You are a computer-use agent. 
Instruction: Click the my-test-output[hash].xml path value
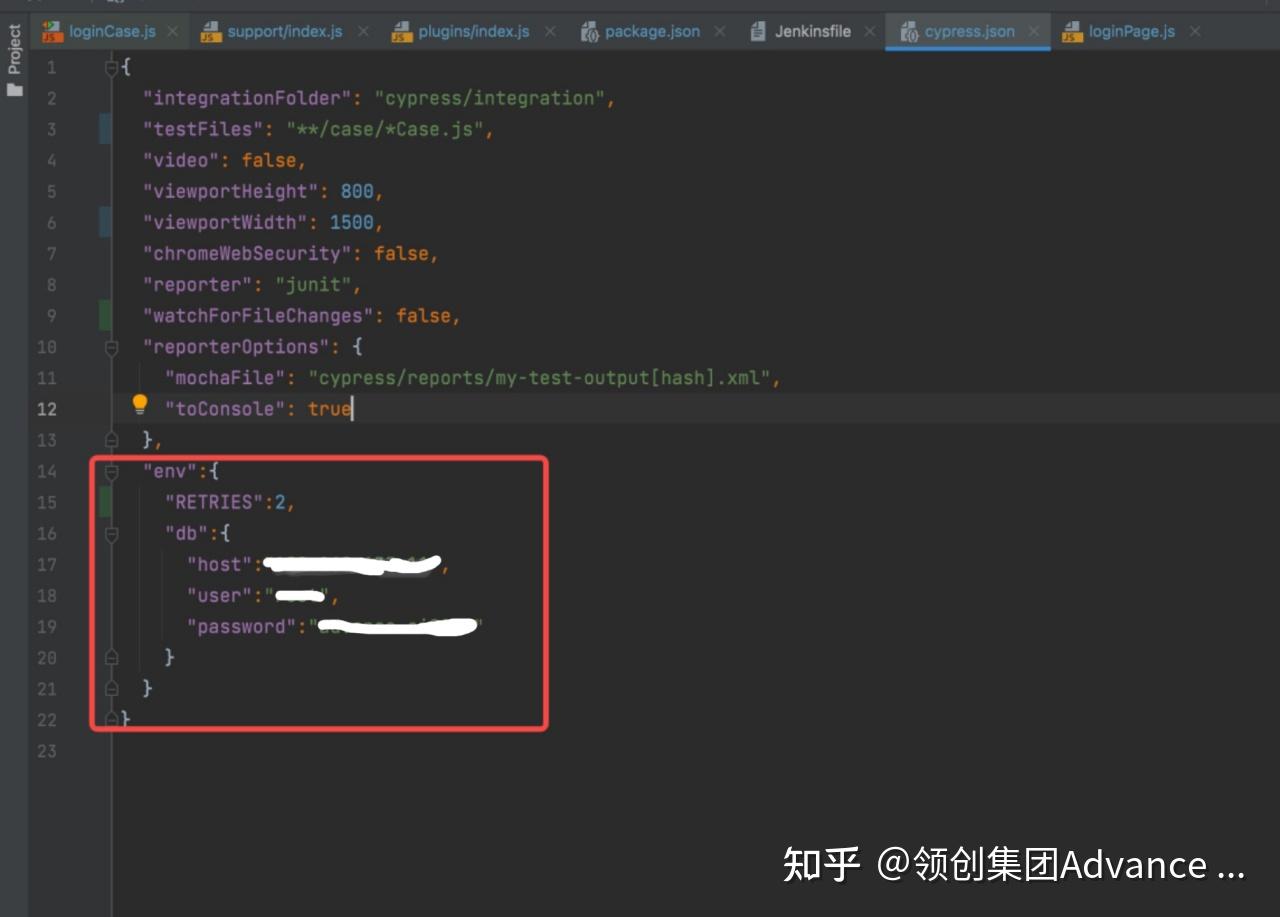(x=540, y=378)
